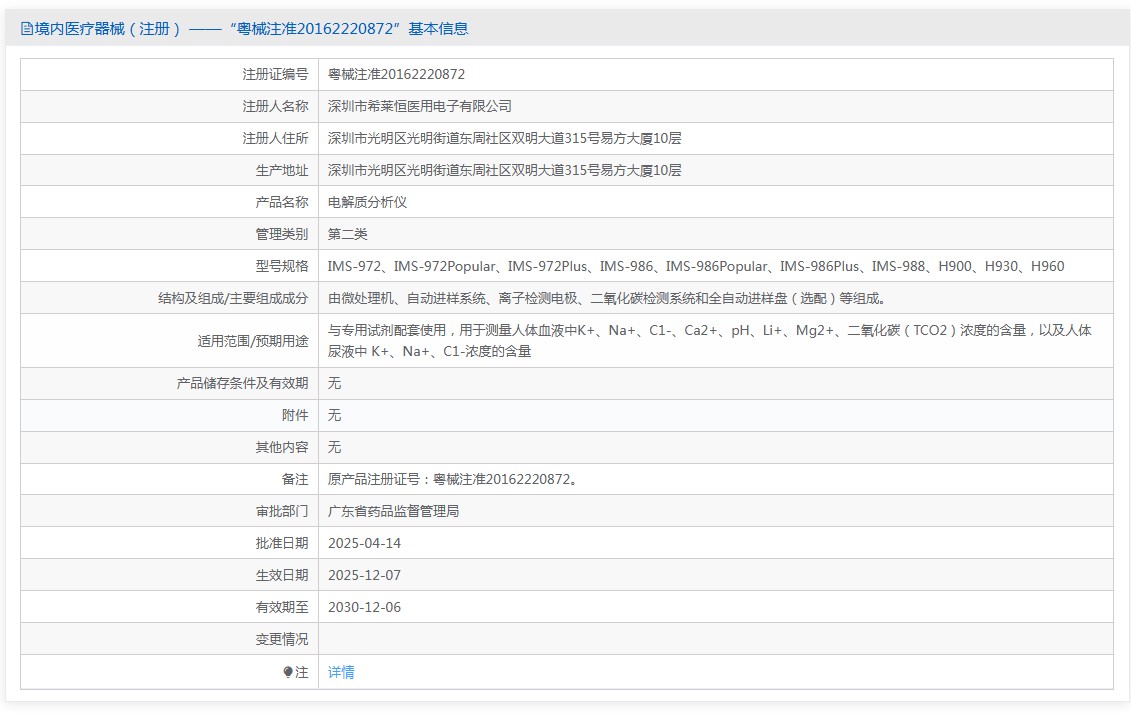1131x713 pixels.
Task: Click the document icon beside the page title
Action: 26,29
